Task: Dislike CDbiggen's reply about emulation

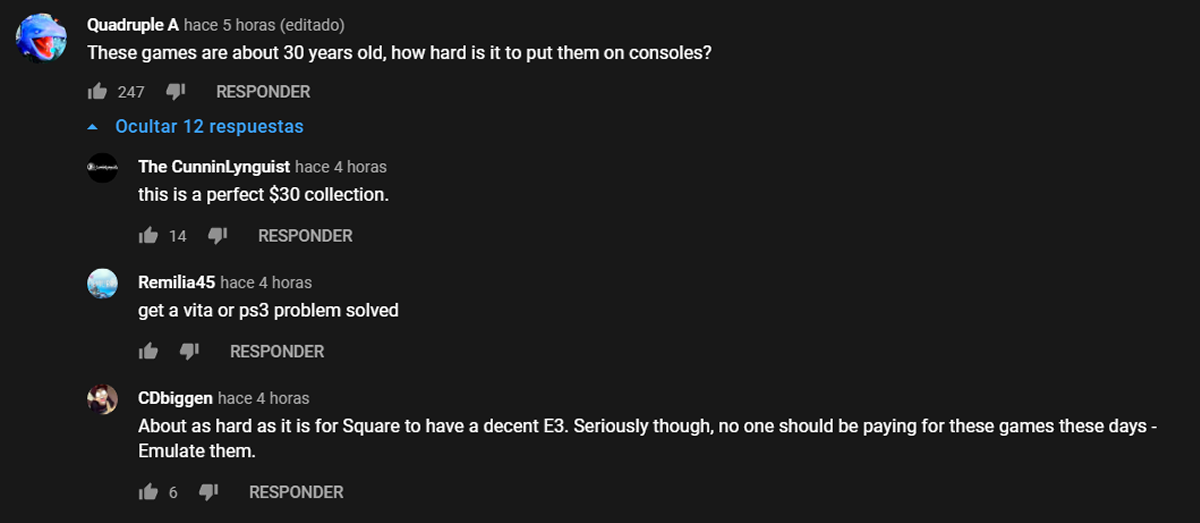Action: click(208, 492)
